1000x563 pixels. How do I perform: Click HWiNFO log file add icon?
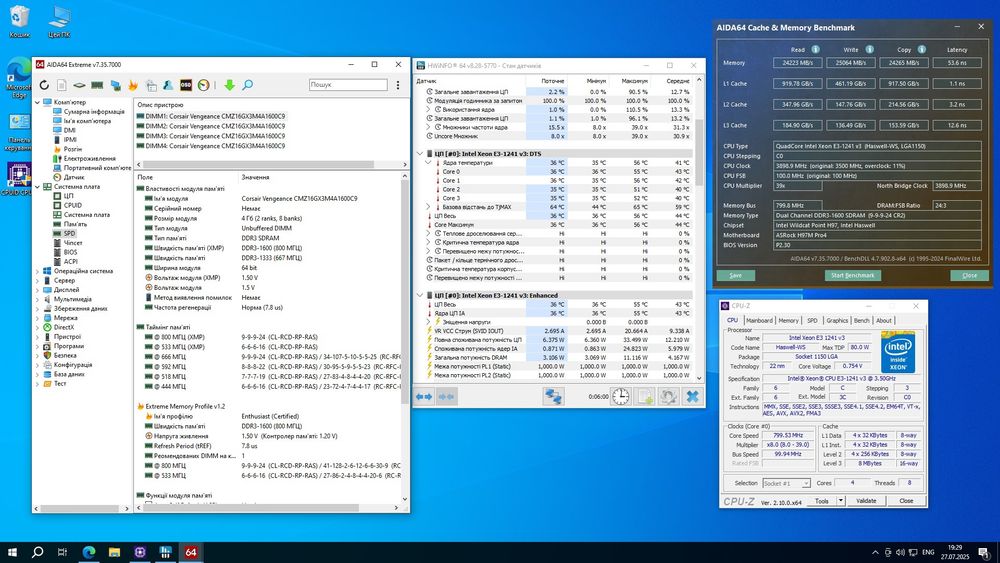tap(645, 397)
